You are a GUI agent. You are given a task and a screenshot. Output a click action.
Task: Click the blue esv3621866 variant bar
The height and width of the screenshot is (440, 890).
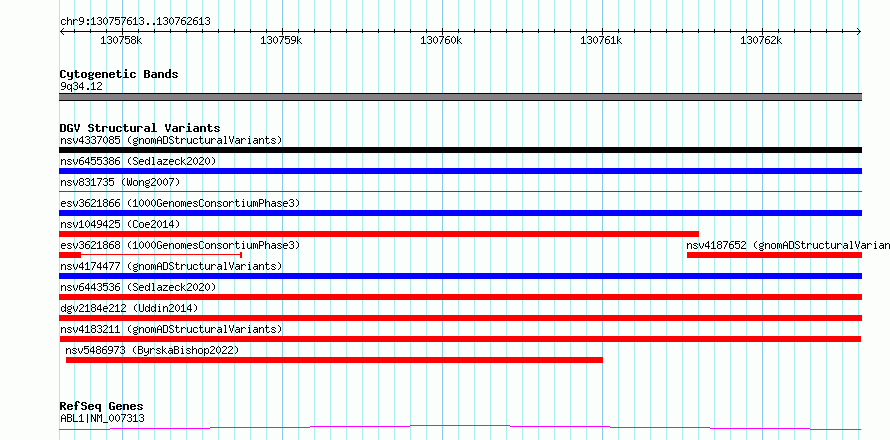point(460,213)
